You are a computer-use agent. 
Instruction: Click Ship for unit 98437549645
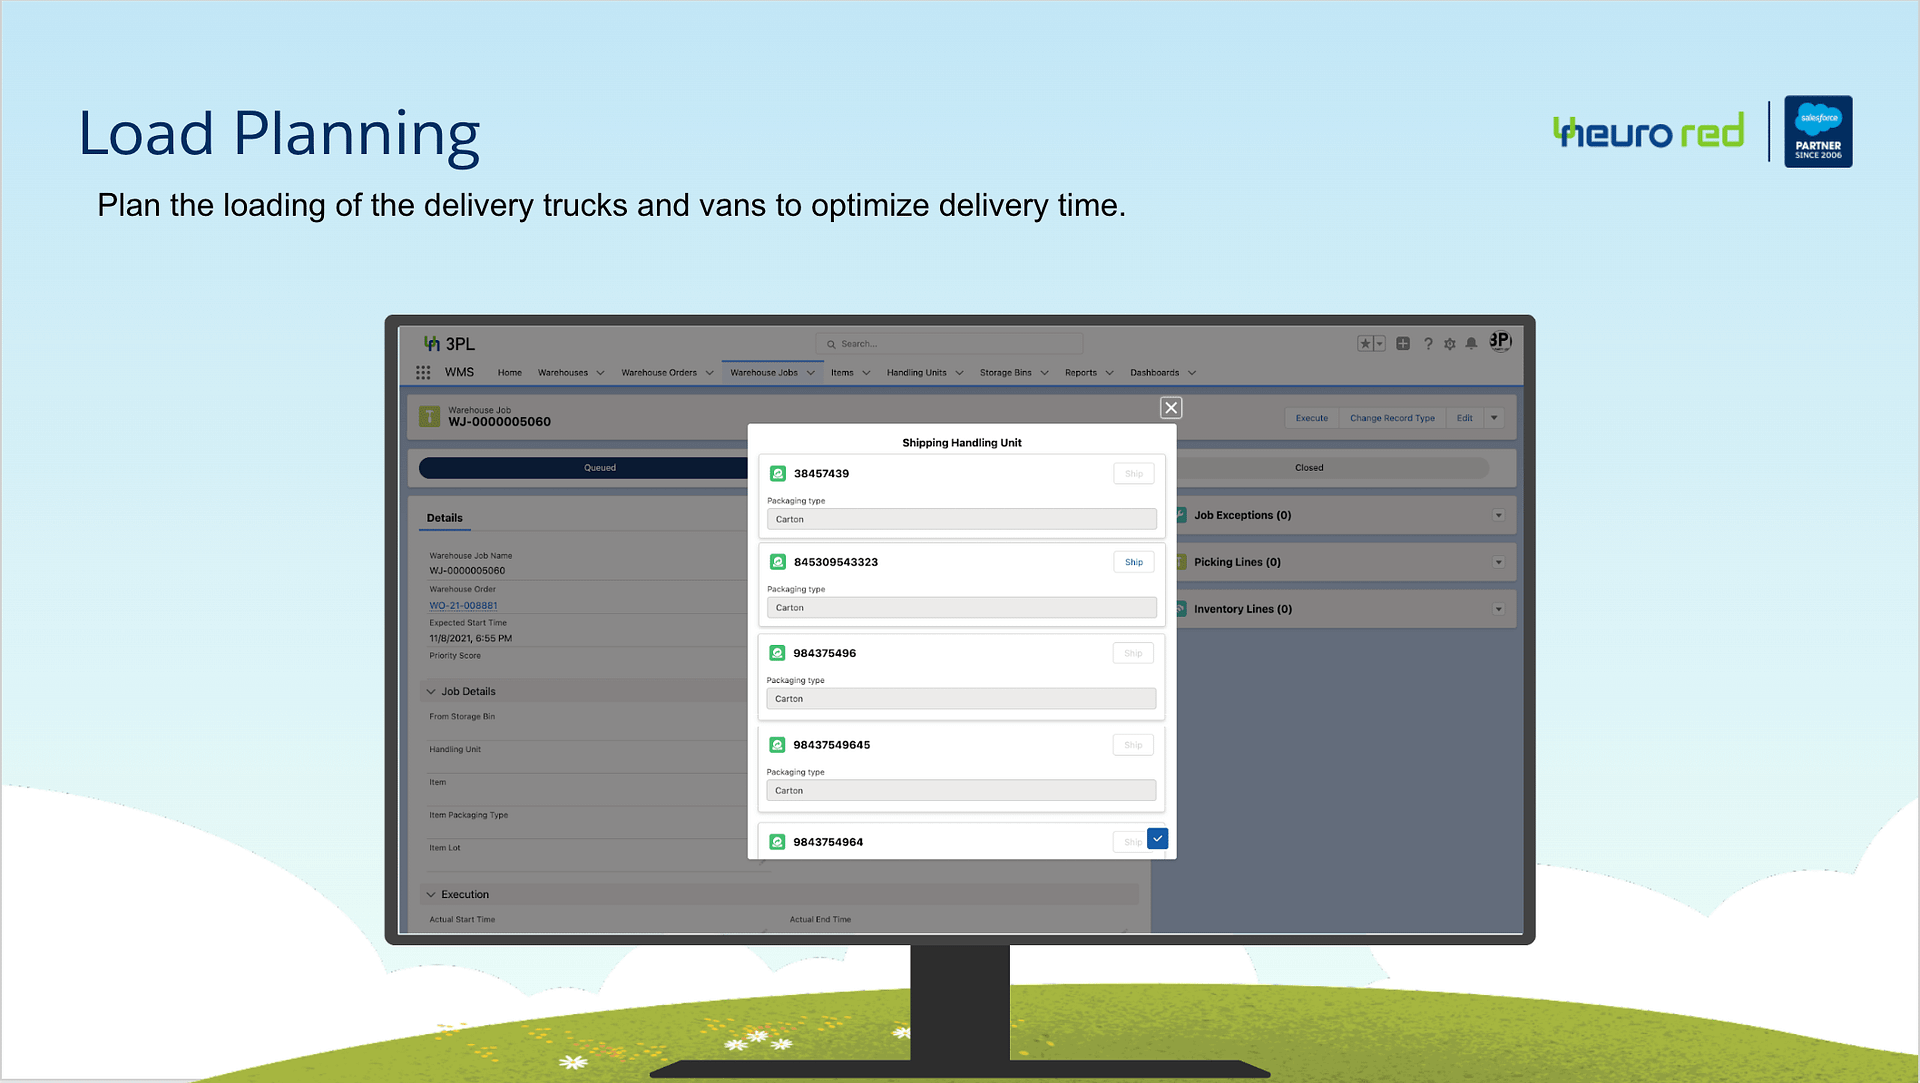pos(1133,745)
